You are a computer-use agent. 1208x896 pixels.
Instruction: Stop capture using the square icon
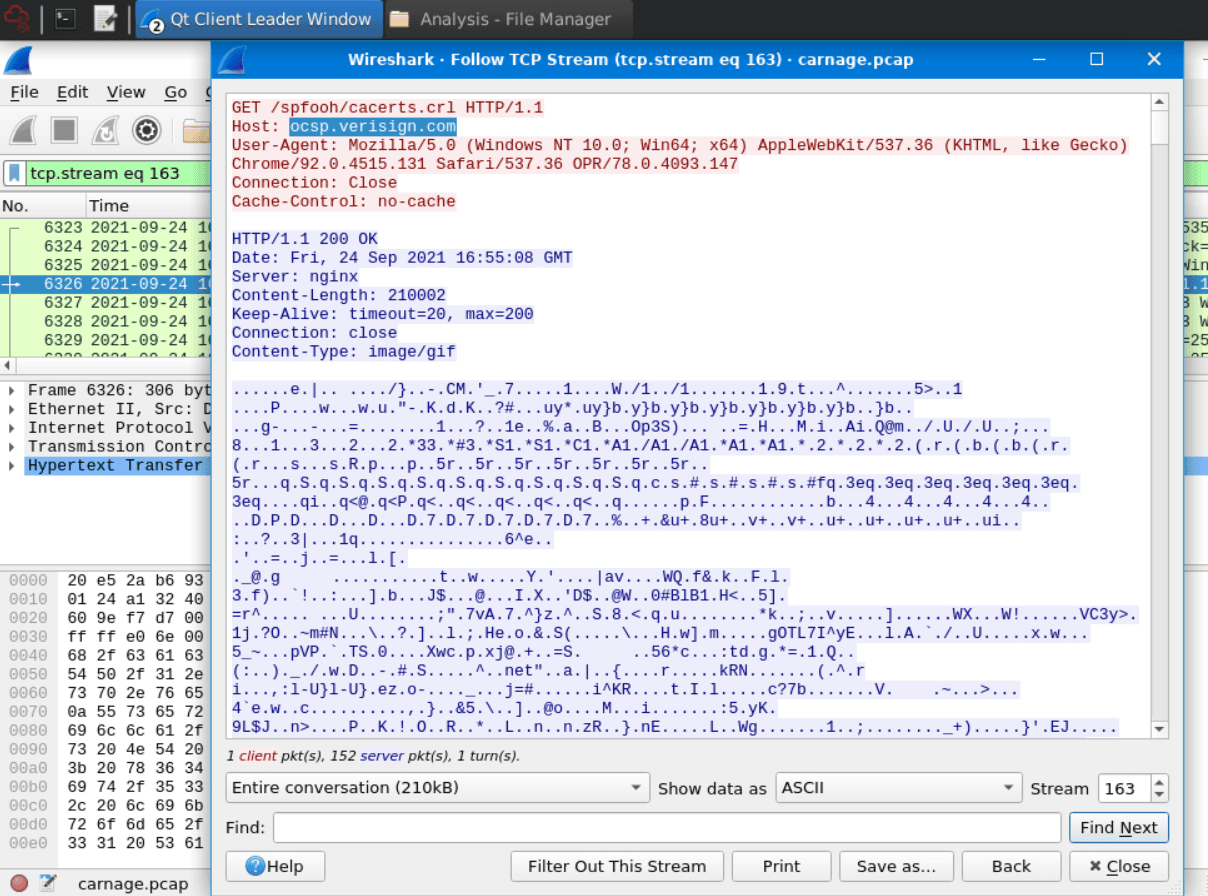65,130
